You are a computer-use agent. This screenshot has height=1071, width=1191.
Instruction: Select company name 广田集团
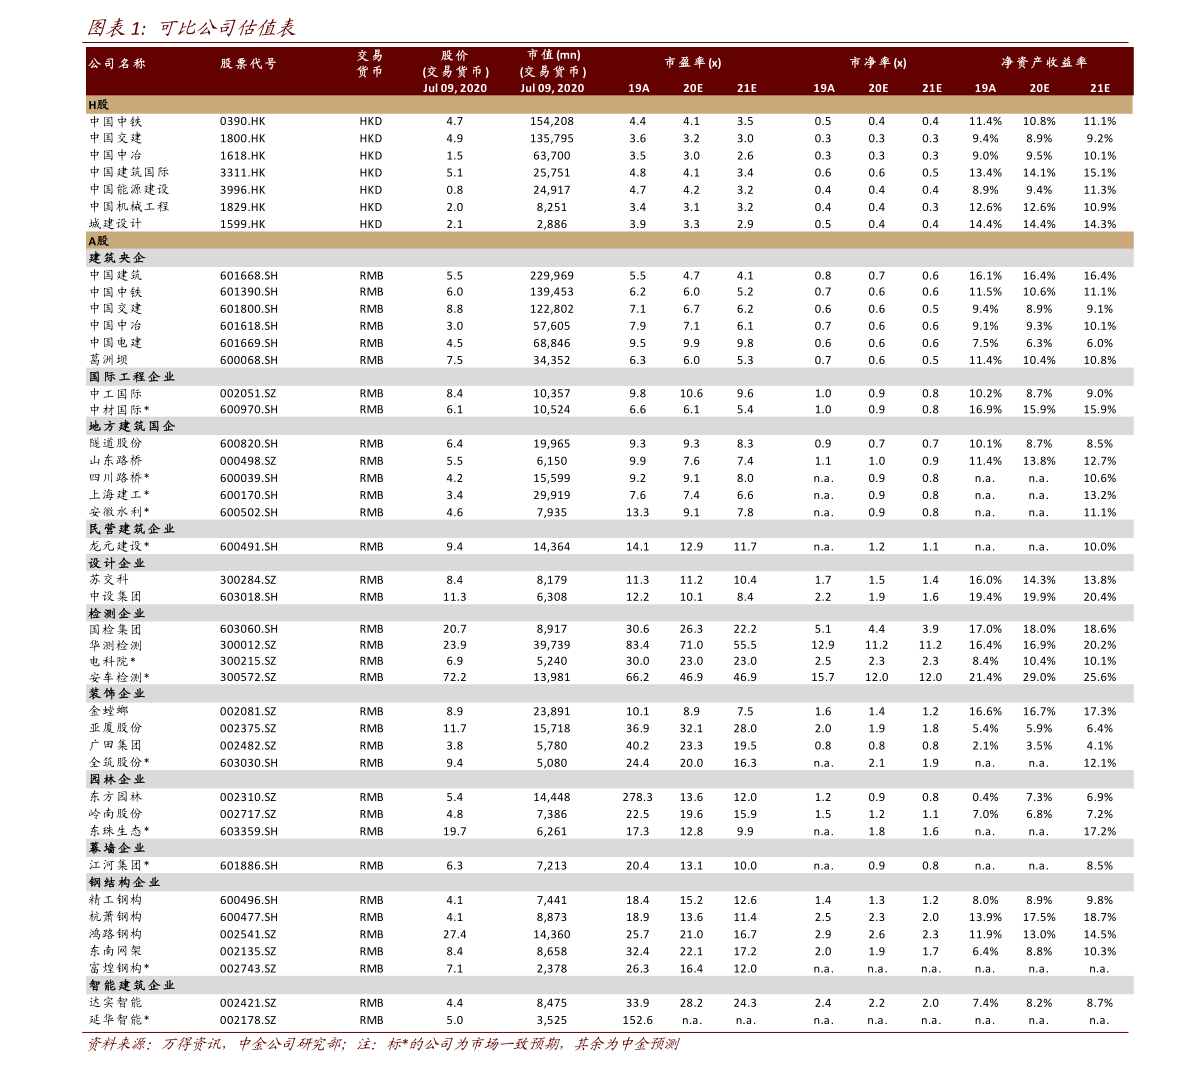(x=115, y=745)
